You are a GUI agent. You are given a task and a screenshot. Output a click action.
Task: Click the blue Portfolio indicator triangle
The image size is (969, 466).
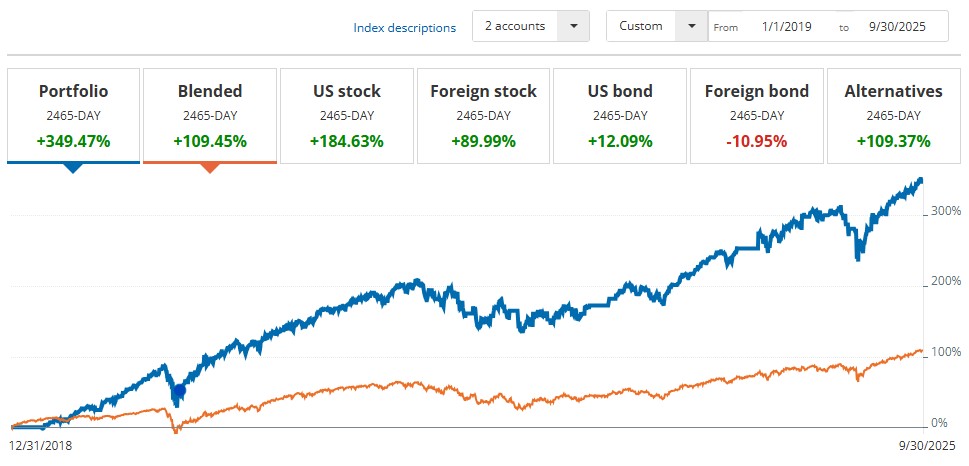pos(73,168)
